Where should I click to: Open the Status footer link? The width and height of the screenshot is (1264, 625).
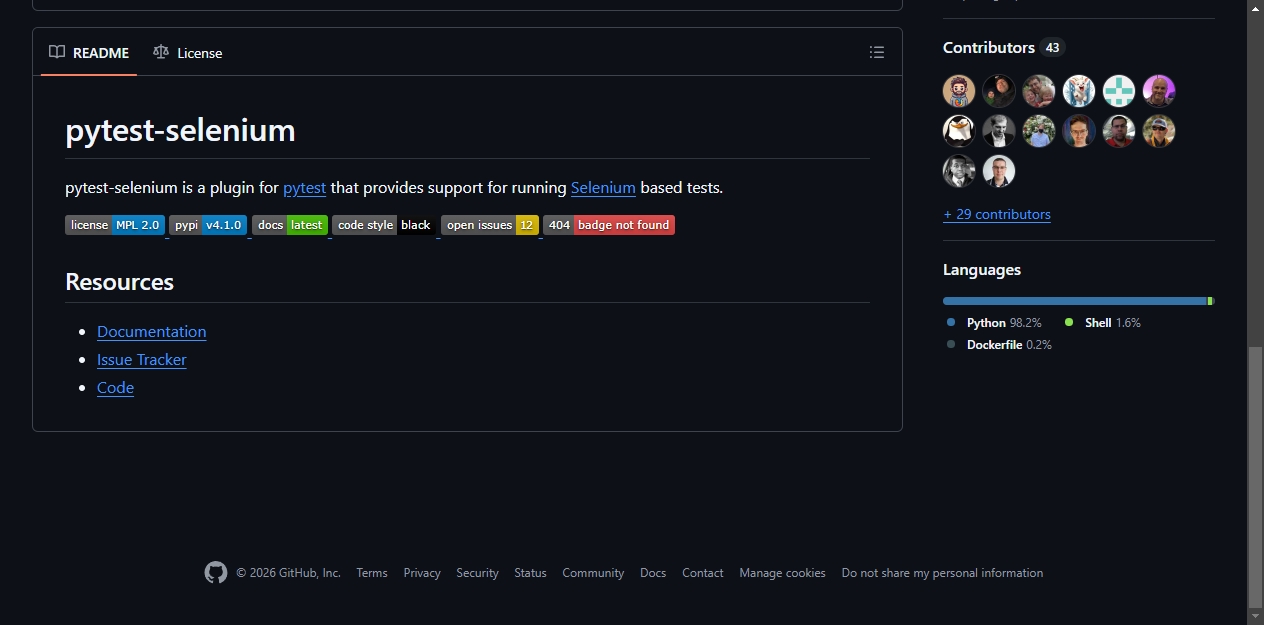[x=530, y=573]
